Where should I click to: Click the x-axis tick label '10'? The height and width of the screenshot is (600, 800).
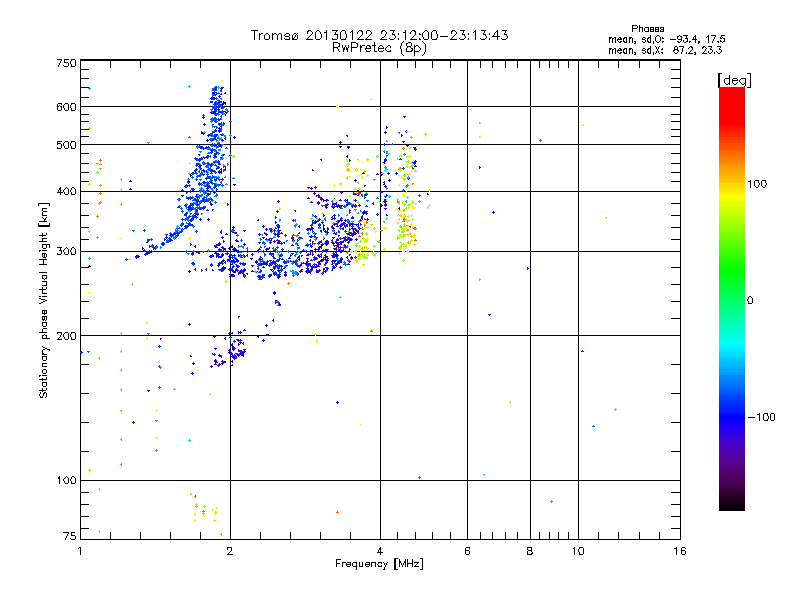(x=578, y=551)
